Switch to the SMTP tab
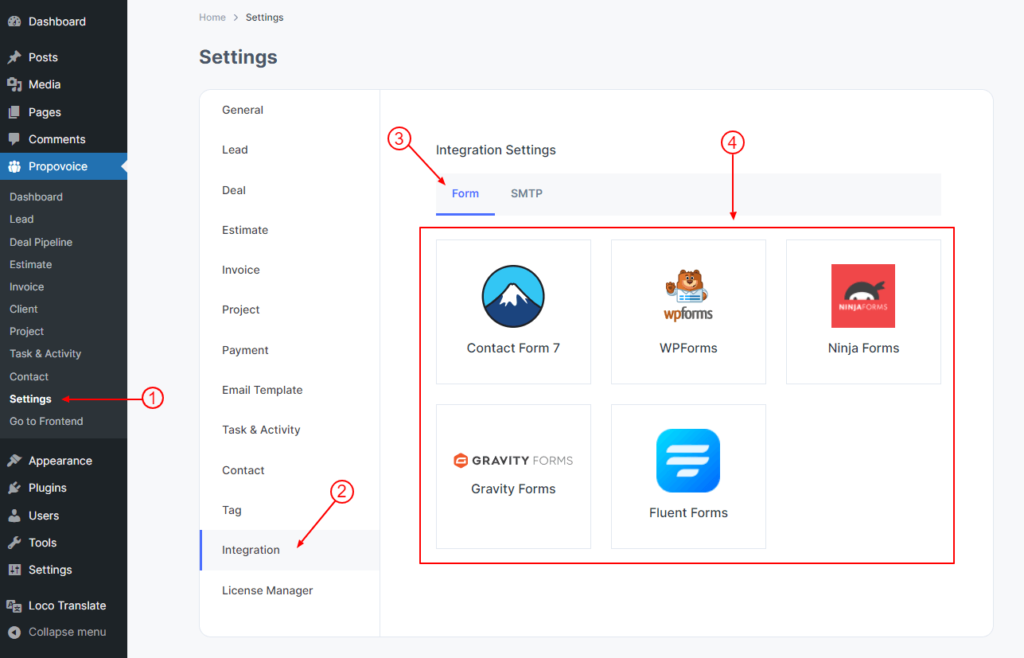This screenshot has width=1024, height=658. pos(526,193)
